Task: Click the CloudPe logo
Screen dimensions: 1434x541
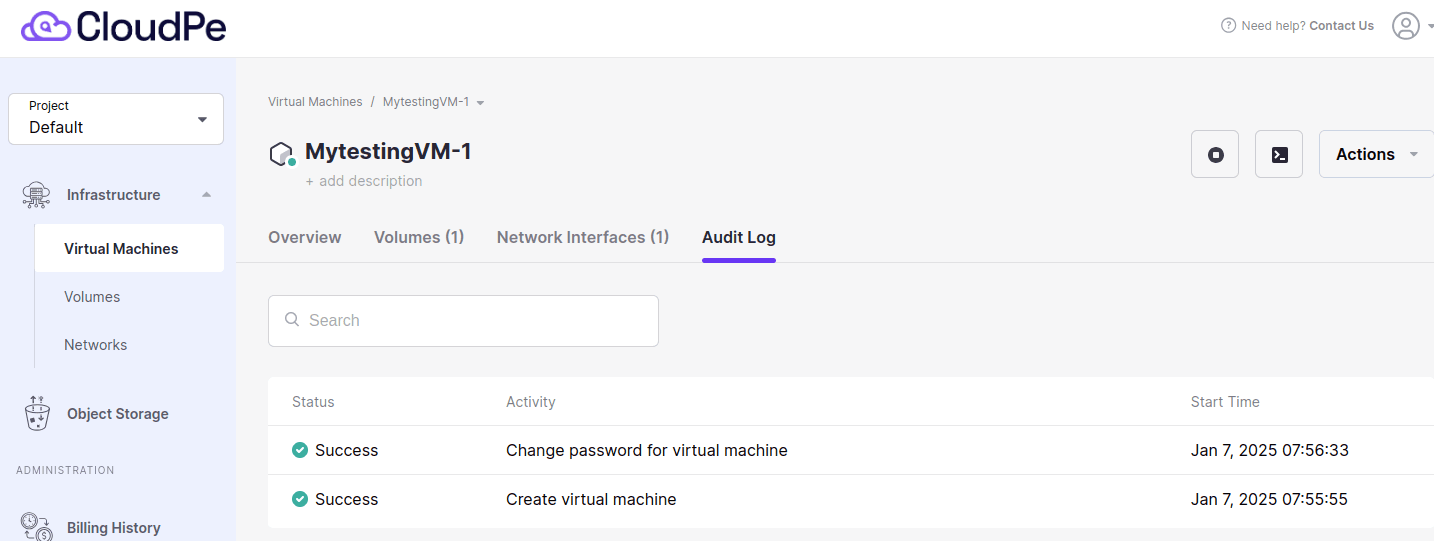Action: point(123,26)
